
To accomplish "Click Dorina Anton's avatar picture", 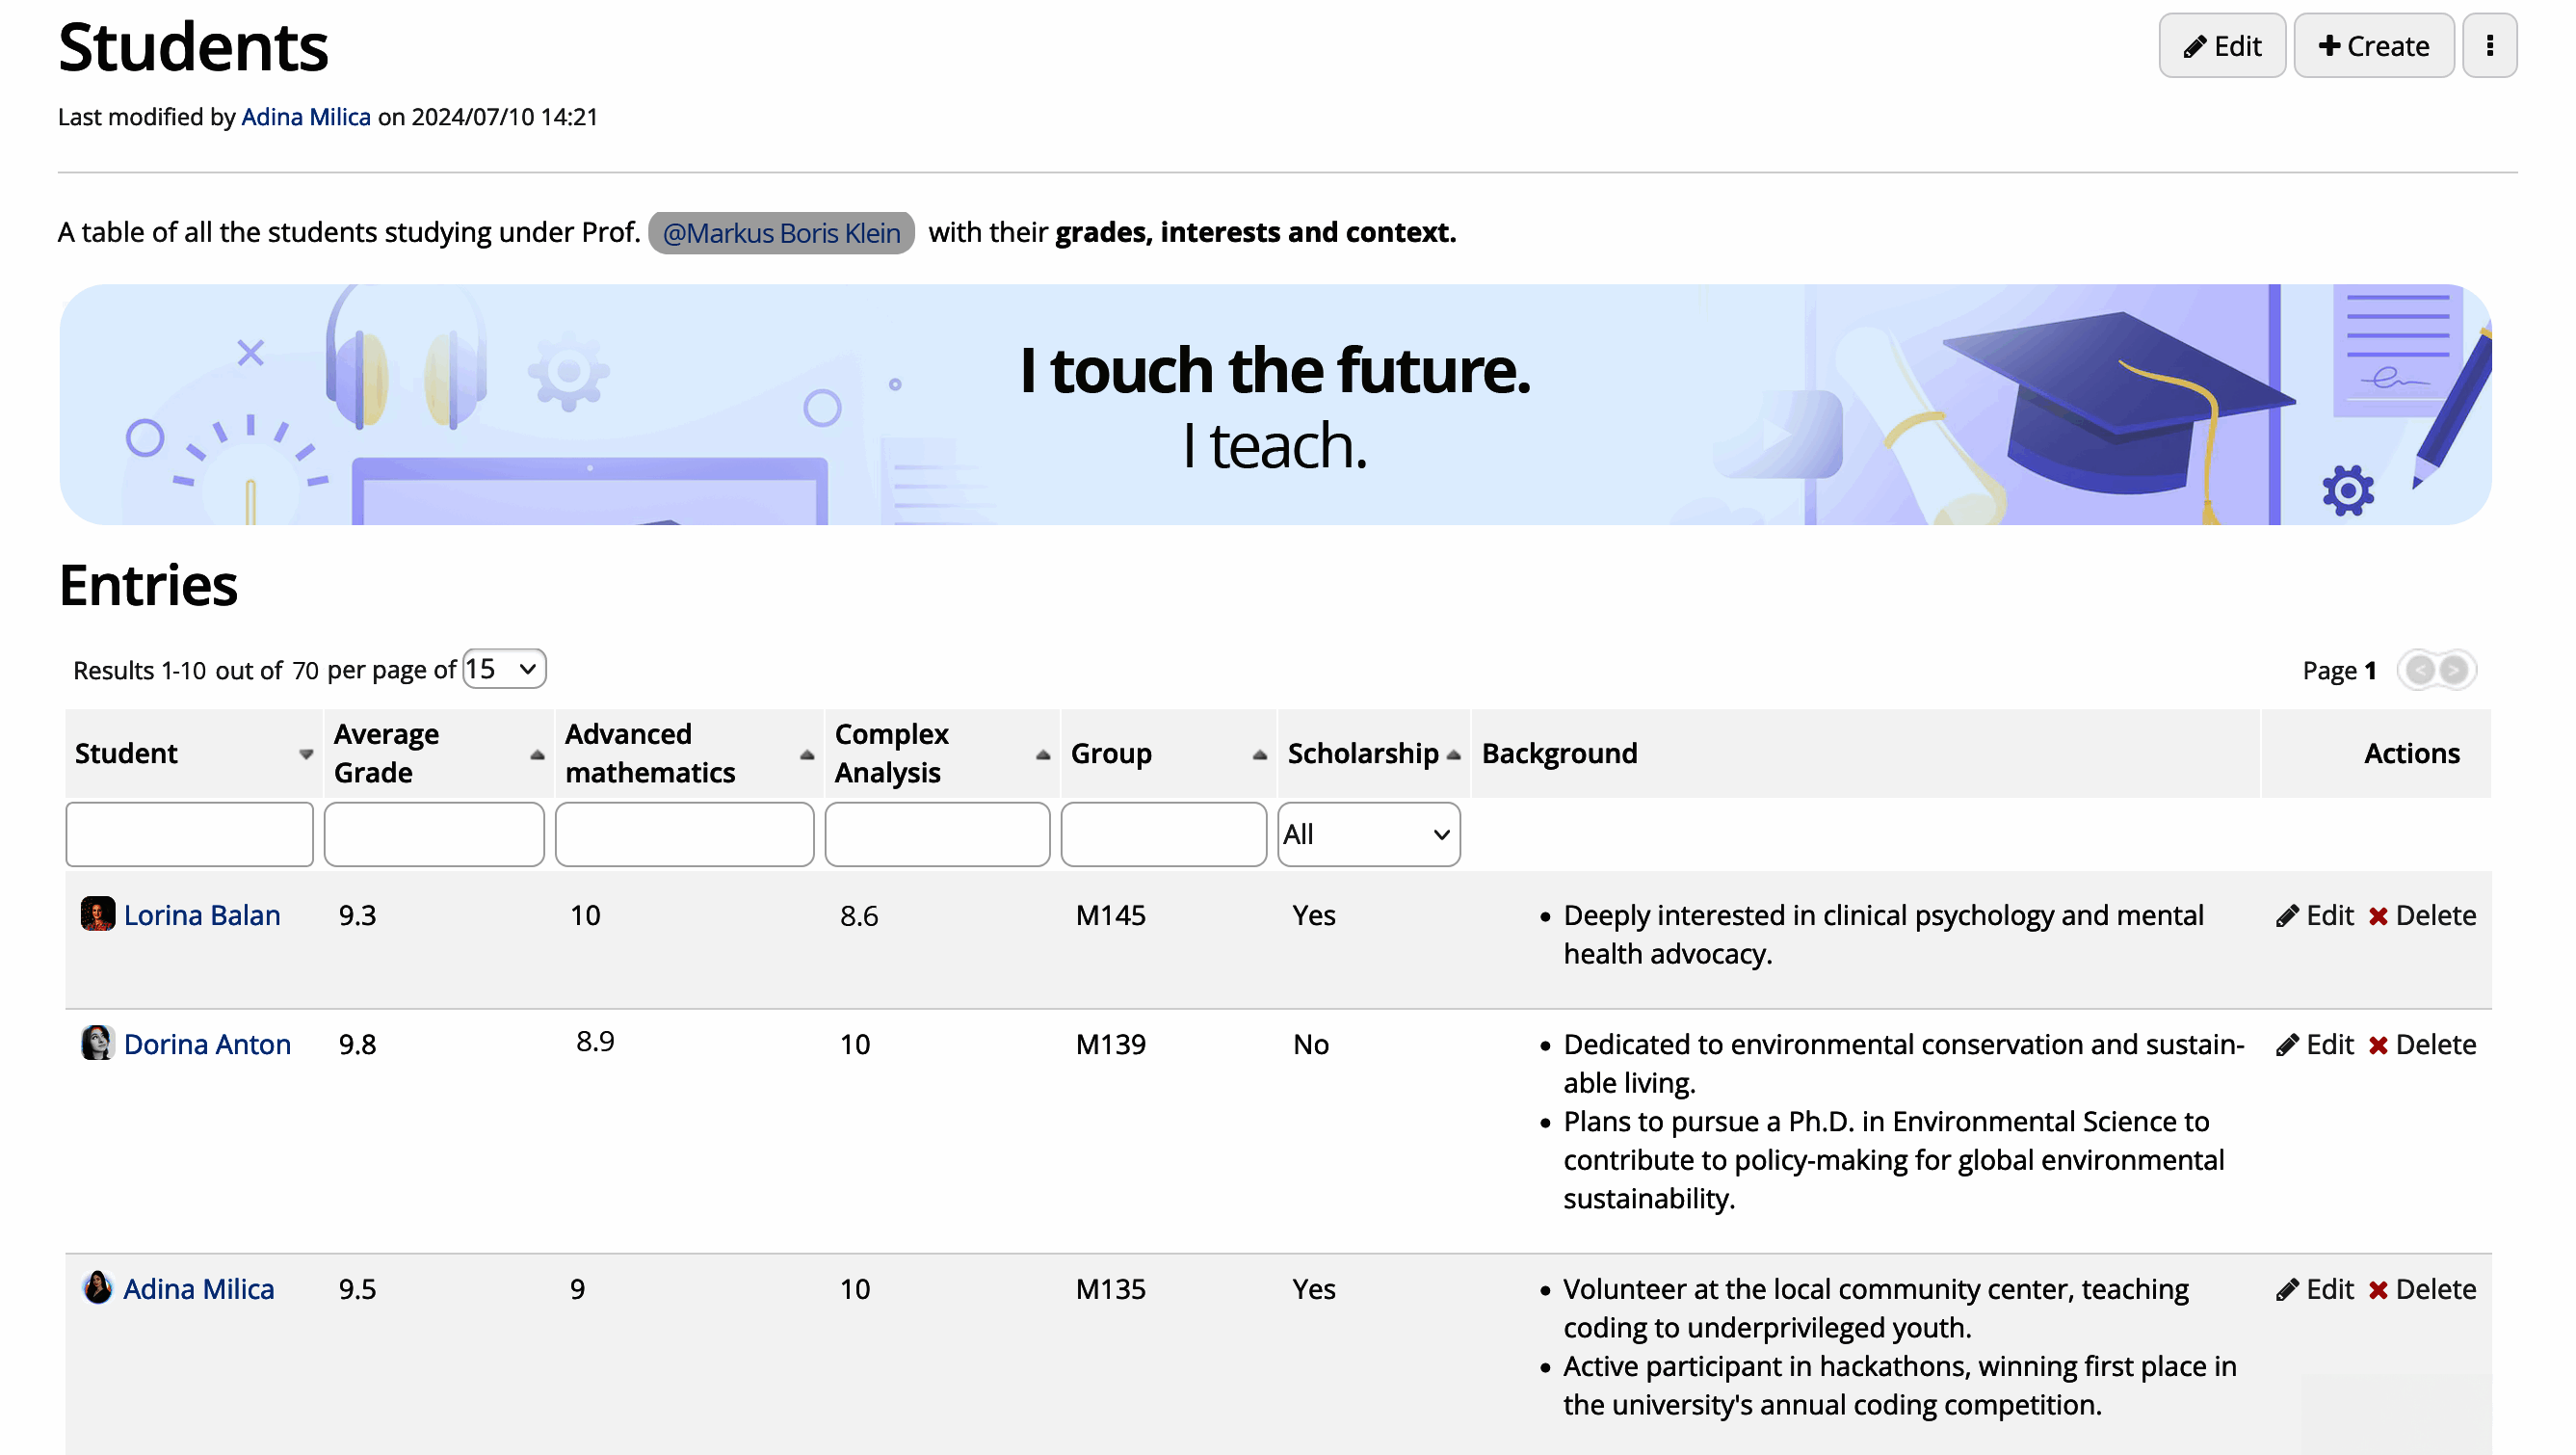I will coord(97,1043).
